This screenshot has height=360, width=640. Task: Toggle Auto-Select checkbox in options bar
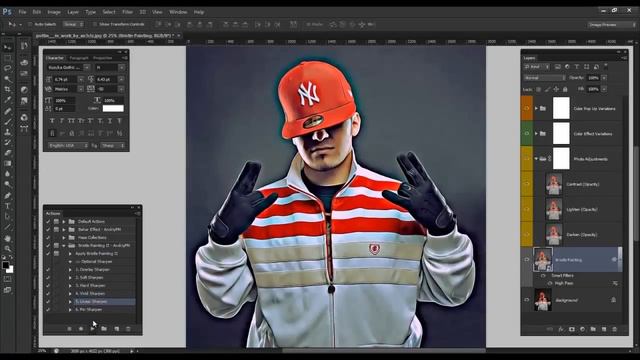[30, 24]
